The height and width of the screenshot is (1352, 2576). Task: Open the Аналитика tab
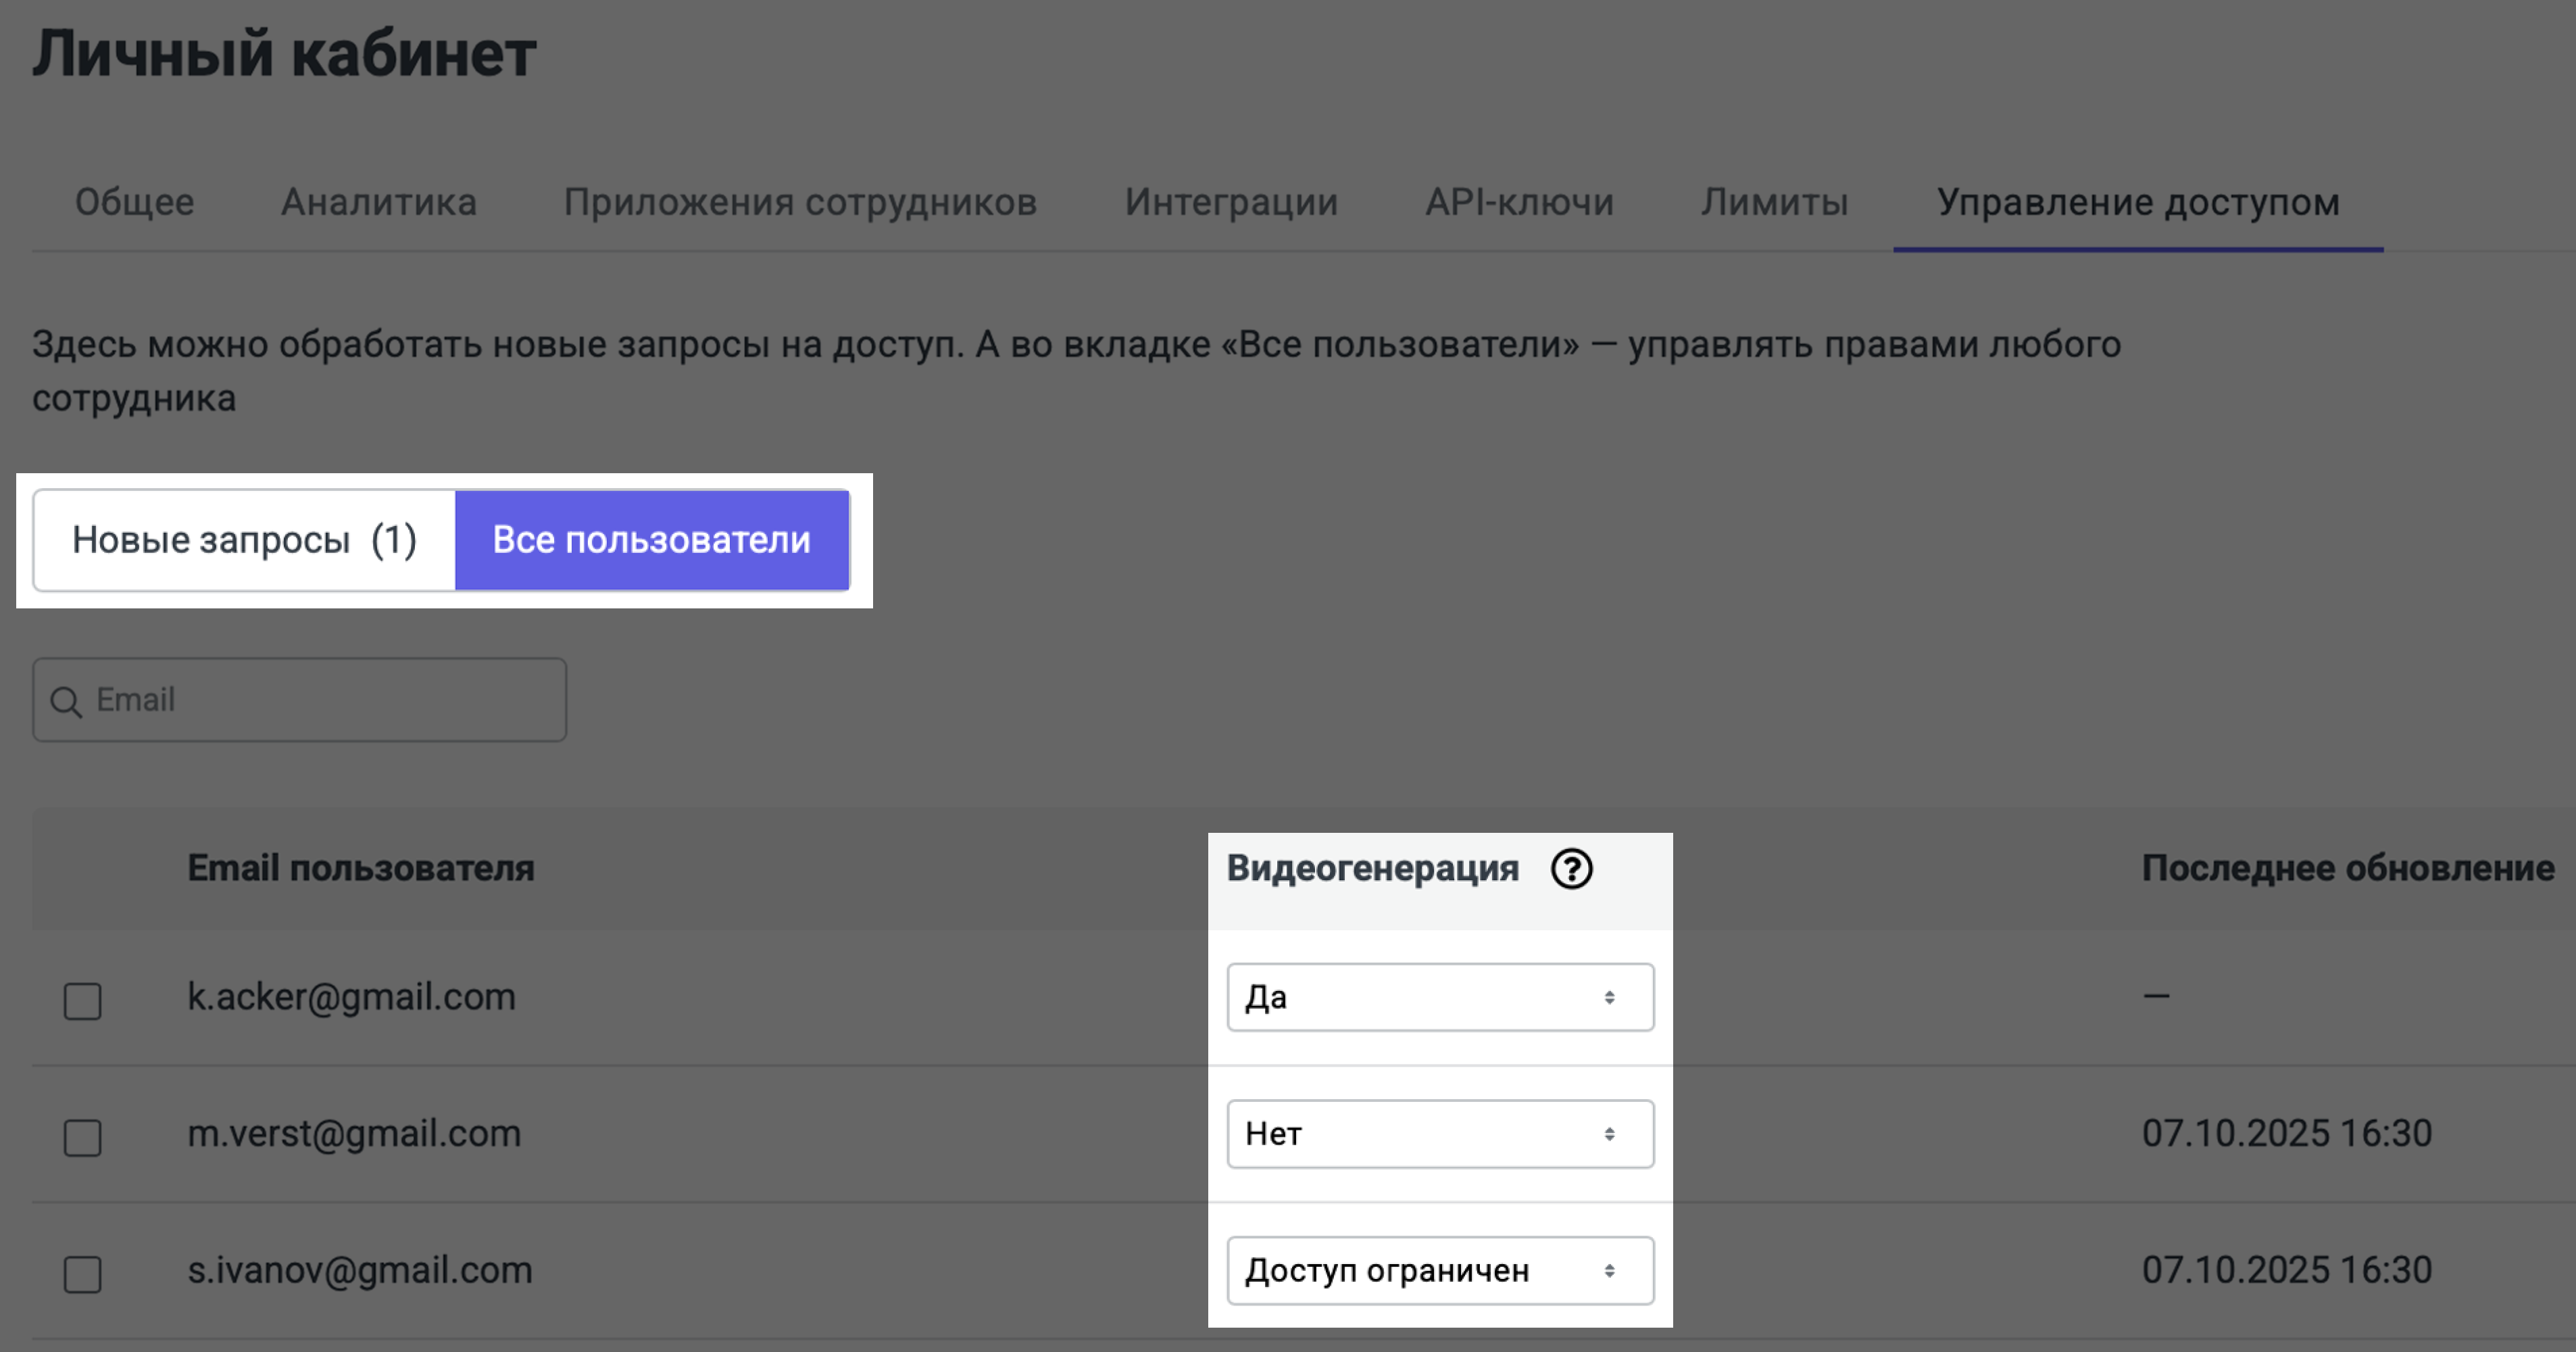tap(379, 202)
